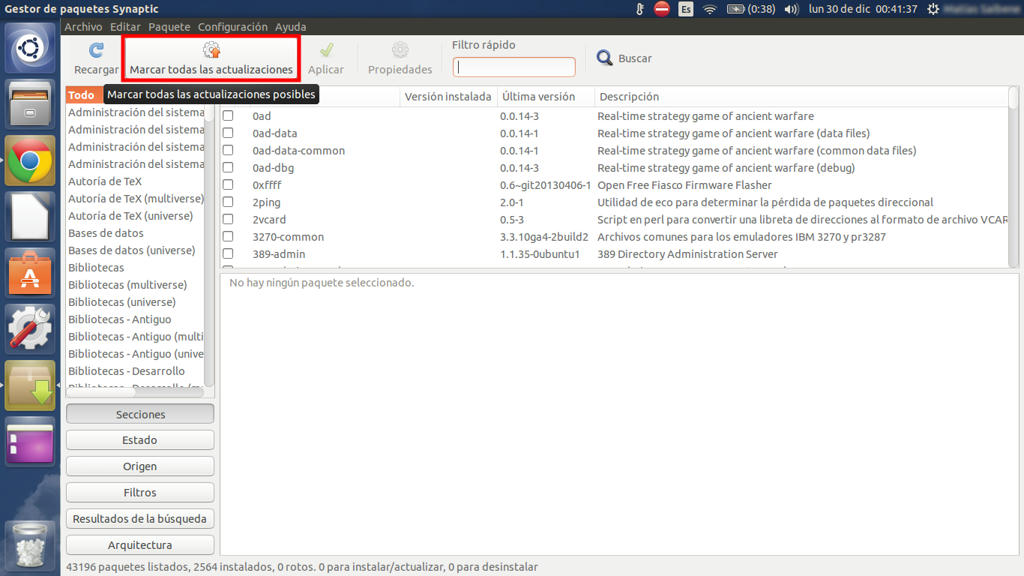Open the Trash in the launcher
1024x576 pixels.
pyautogui.click(x=29, y=544)
